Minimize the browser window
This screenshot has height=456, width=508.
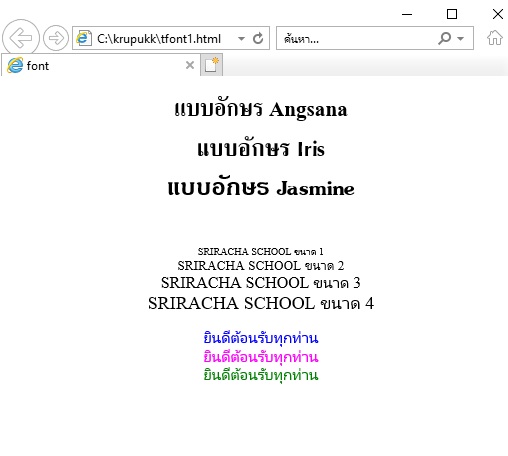click(x=407, y=14)
